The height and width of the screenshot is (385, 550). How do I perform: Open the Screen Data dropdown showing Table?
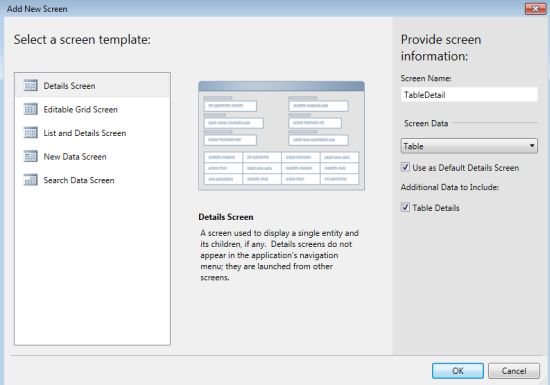pos(469,146)
